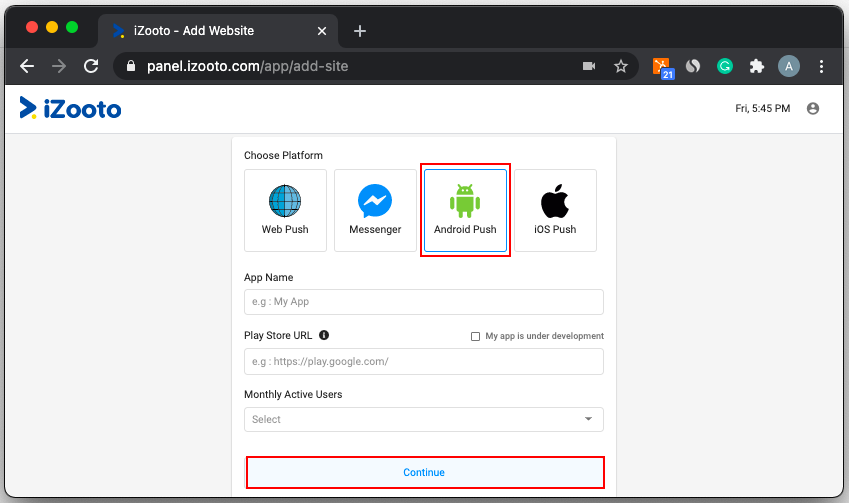Click the iZooto logo

click(x=70, y=108)
